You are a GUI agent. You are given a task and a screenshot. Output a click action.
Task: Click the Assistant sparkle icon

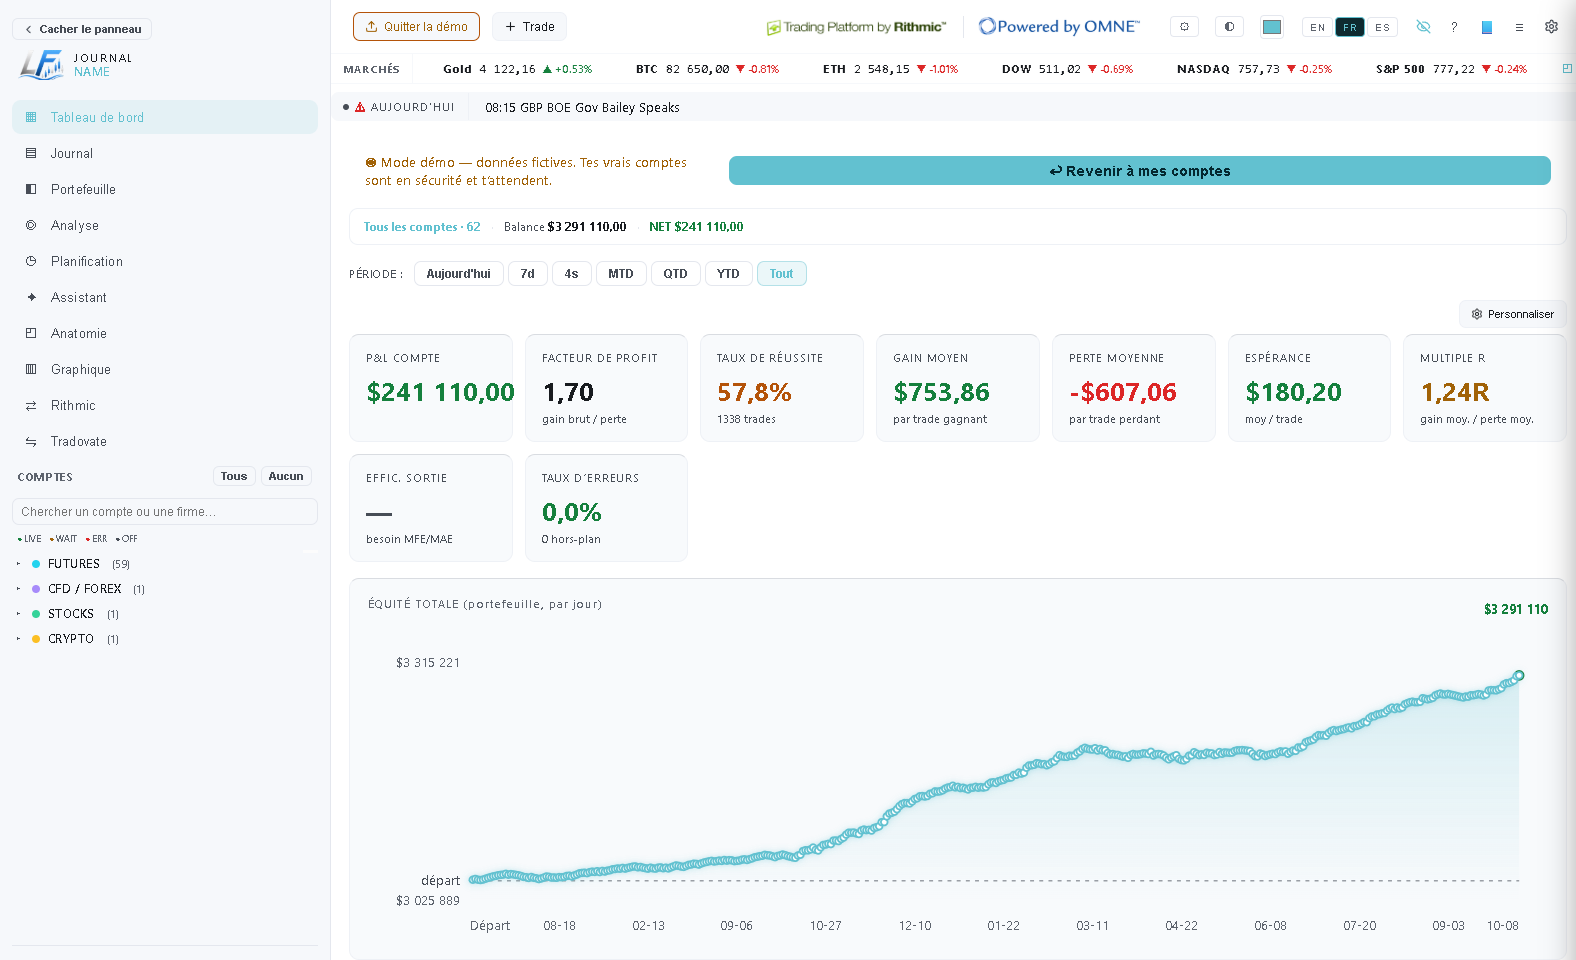31,297
